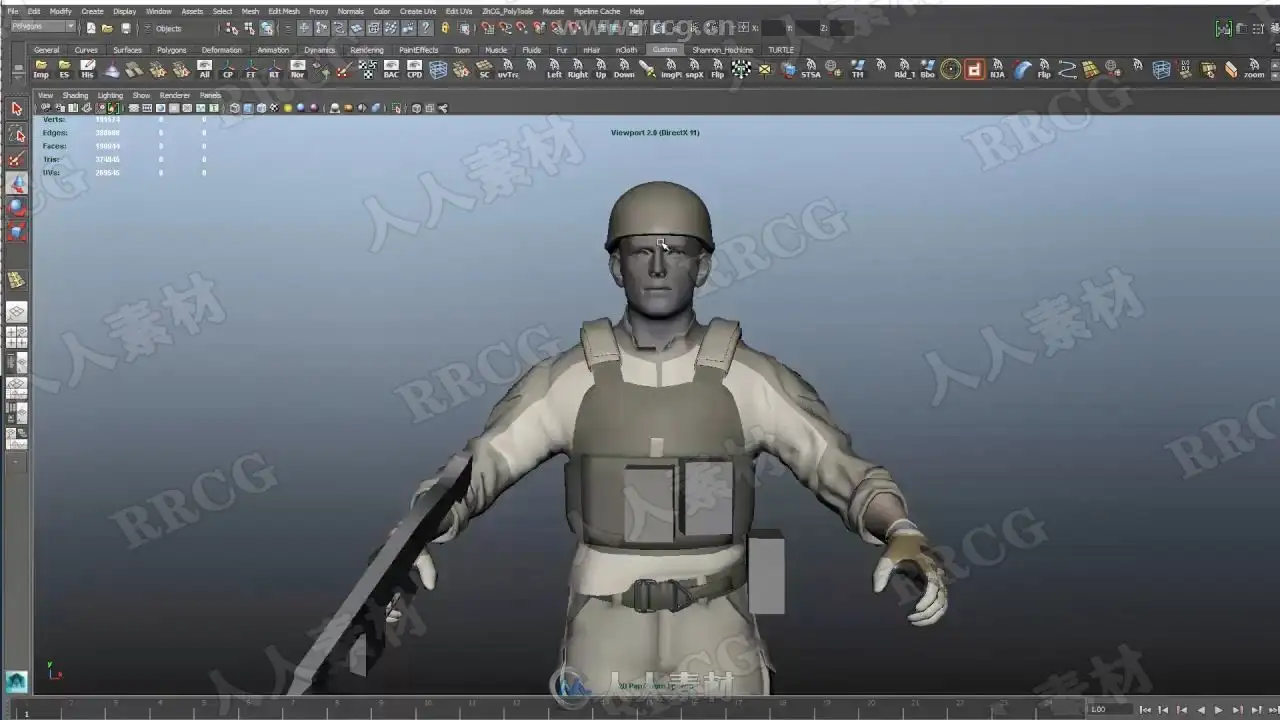The width and height of the screenshot is (1280, 720).
Task: Click the Z coordinate input field
Action: tap(842, 28)
